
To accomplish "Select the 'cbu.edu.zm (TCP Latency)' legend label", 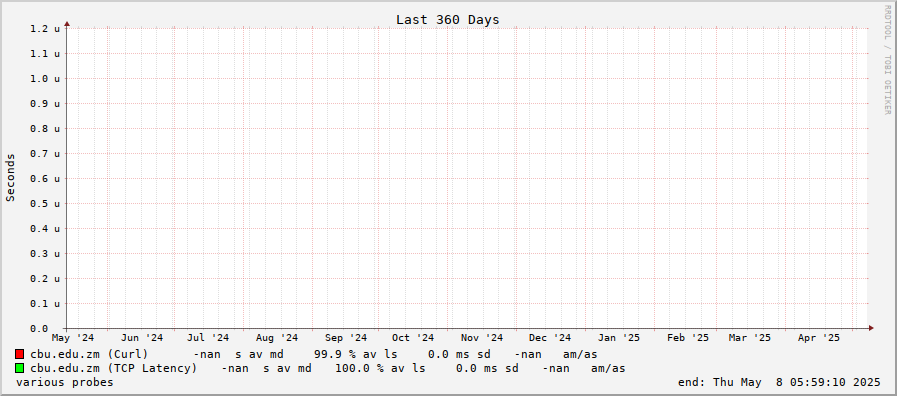I will tap(113, 369).
